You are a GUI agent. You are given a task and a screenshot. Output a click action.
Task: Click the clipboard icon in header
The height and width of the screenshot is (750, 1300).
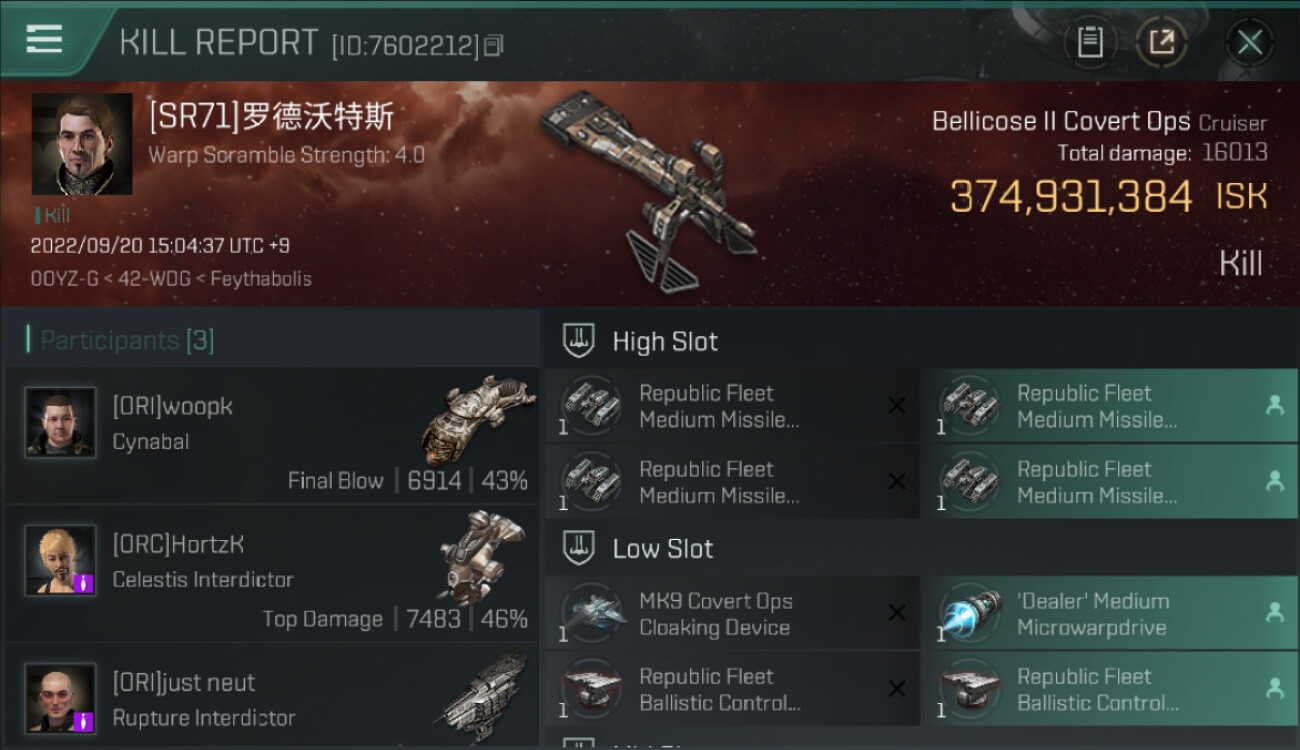click(x=1090, y=42)
